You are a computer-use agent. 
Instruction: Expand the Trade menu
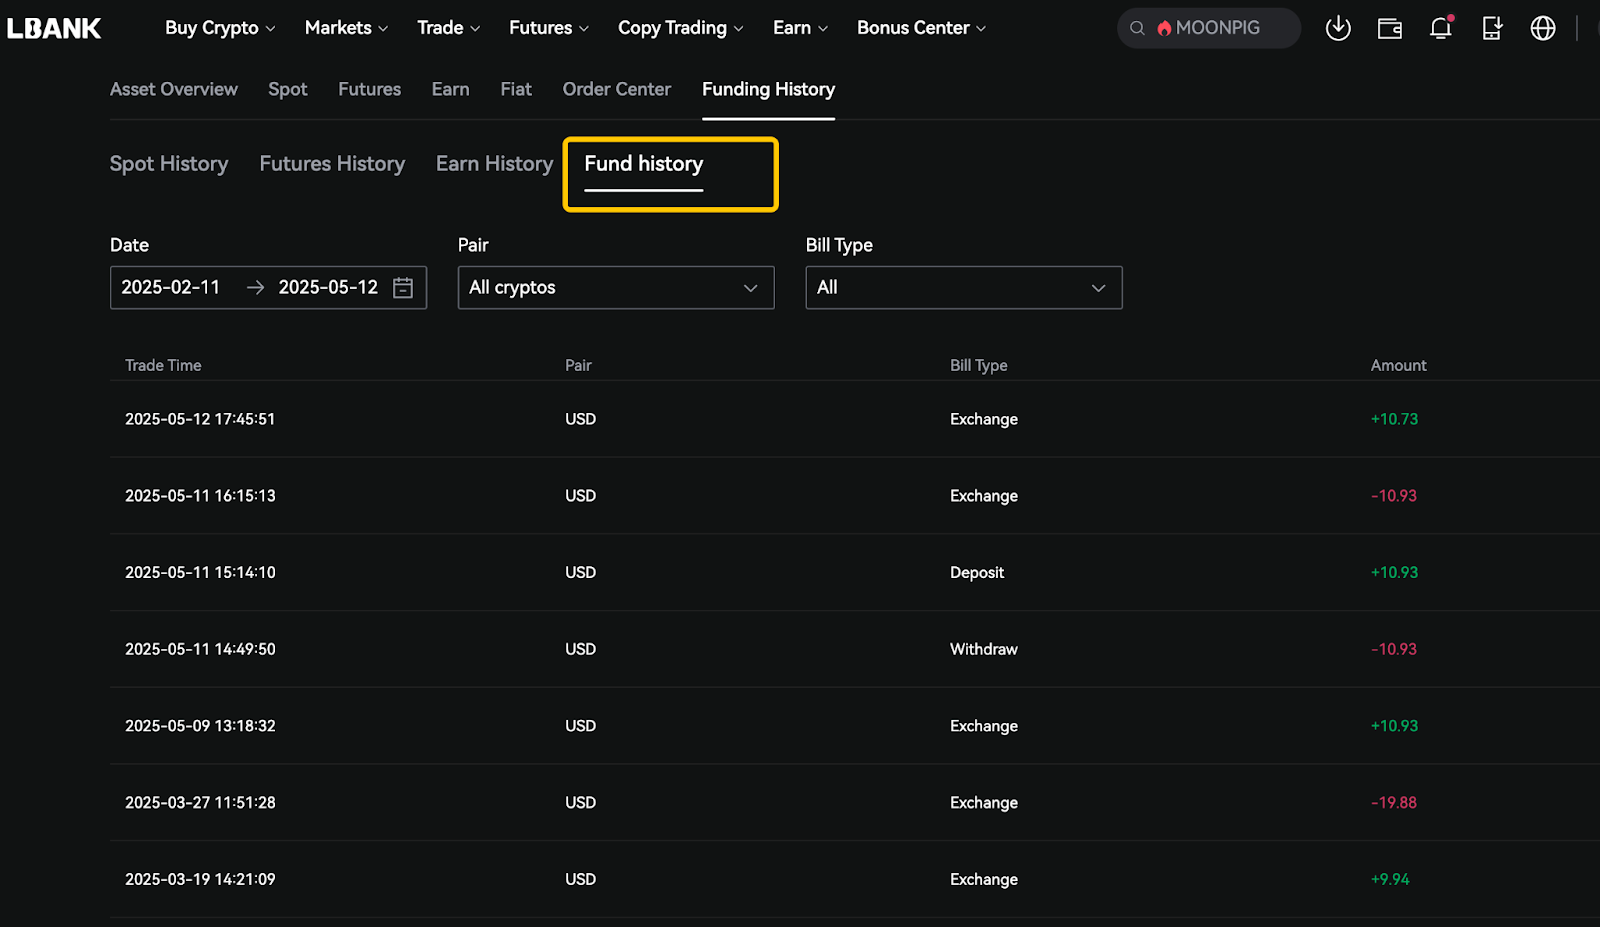click(x=448, y=28)
